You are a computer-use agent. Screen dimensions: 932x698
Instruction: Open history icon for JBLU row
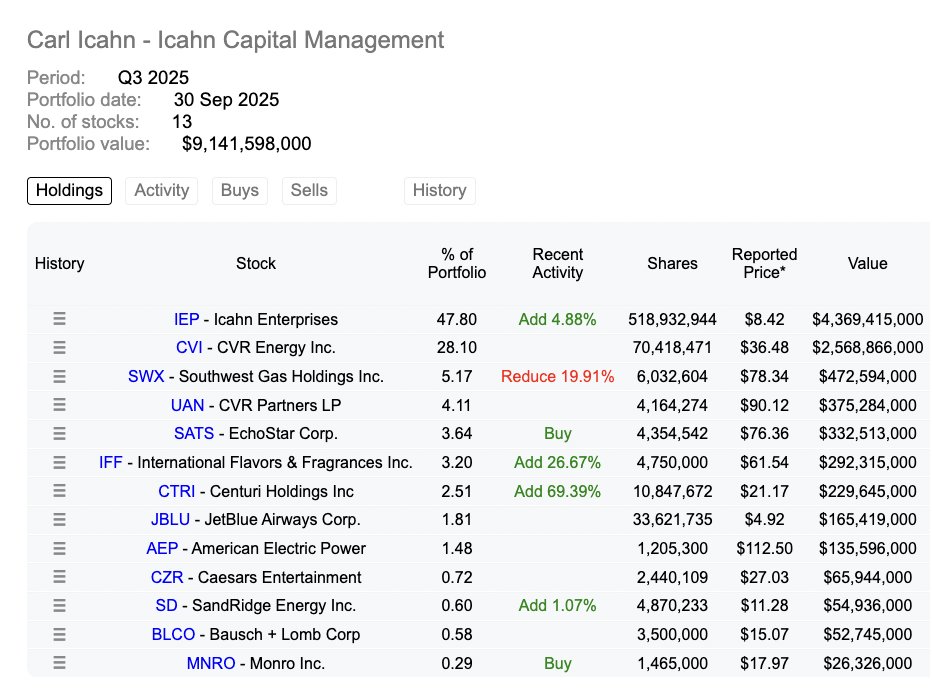(59, 520)
